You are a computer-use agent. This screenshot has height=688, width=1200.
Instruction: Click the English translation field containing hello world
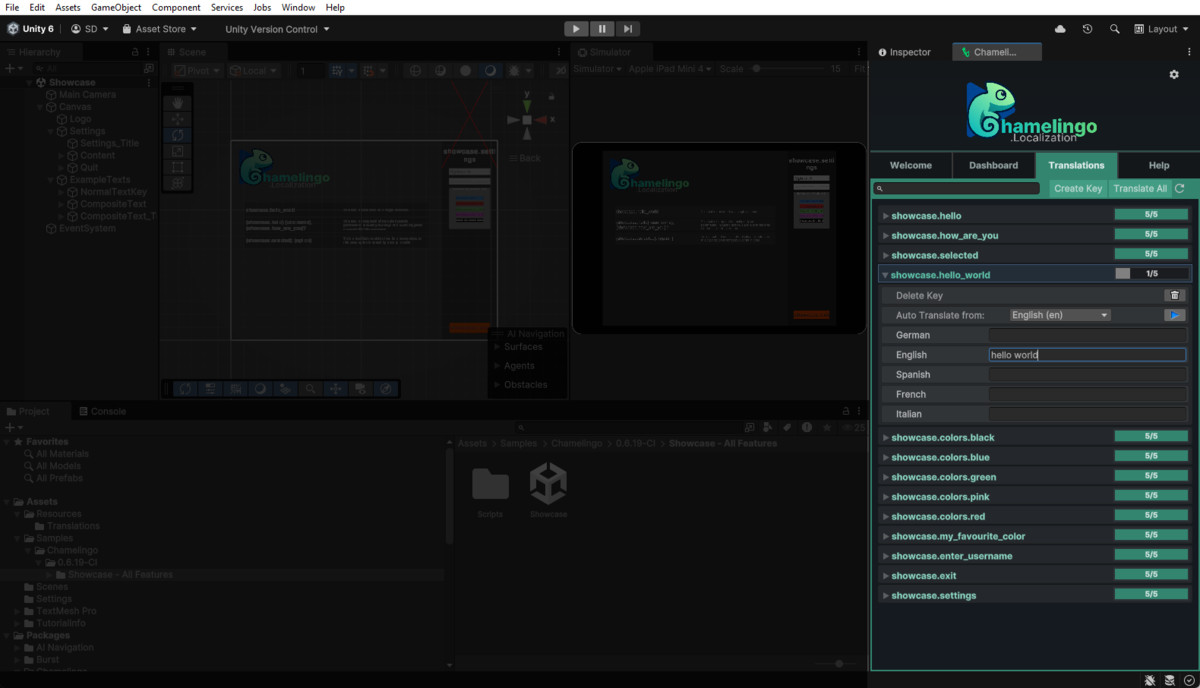tap(1087, 354)
